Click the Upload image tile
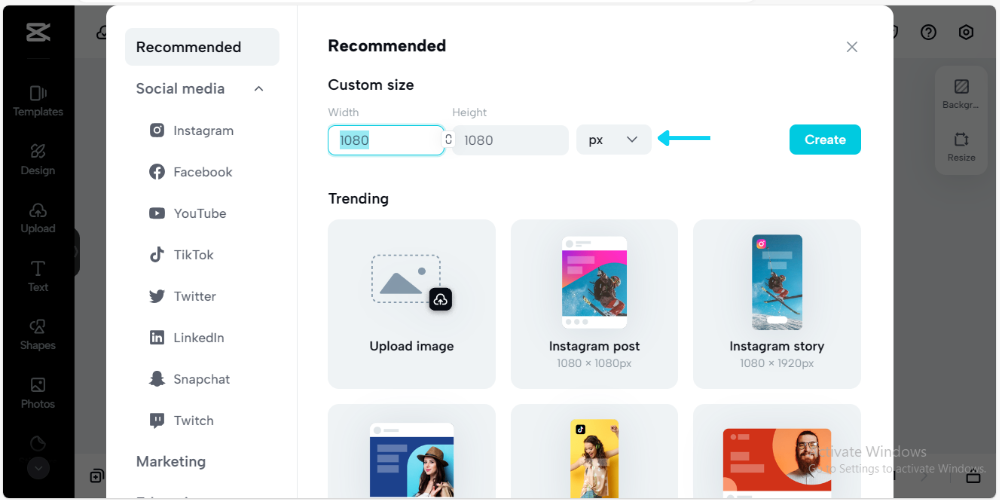 coord(411,304)
